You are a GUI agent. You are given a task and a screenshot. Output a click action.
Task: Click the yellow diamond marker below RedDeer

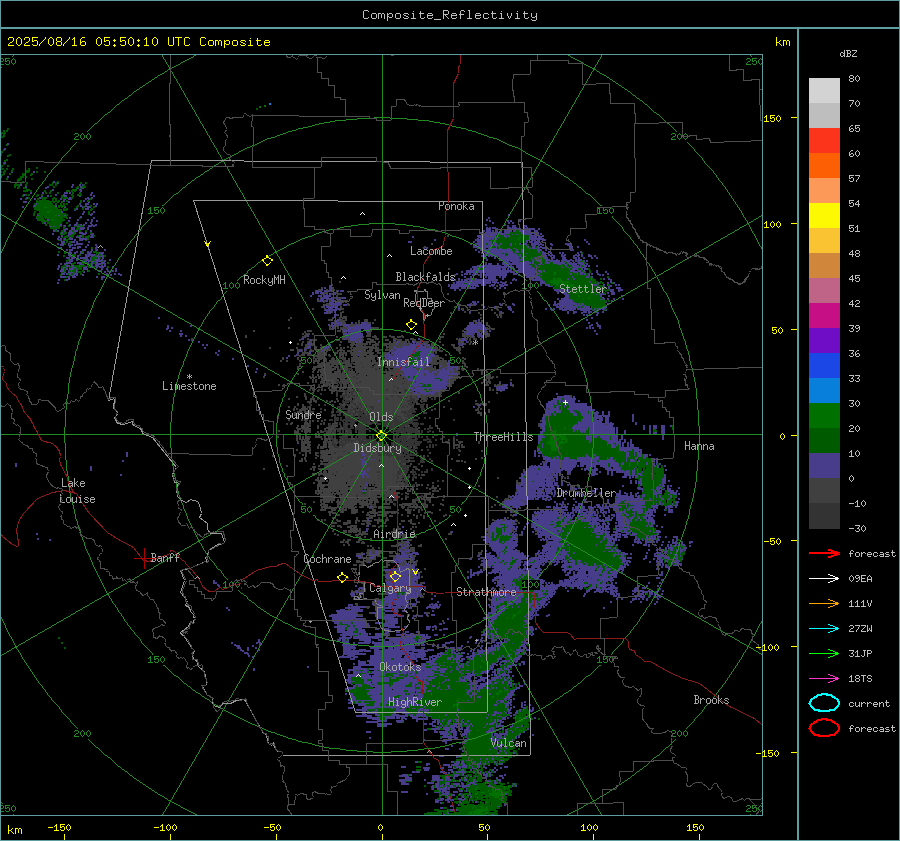tap(411, 325)
